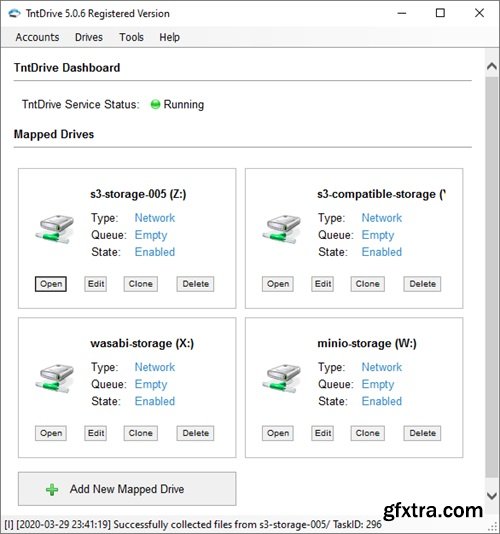Click Add New Mapped Drive button
This screenshot has width=500, height=534.
(127, 489)
